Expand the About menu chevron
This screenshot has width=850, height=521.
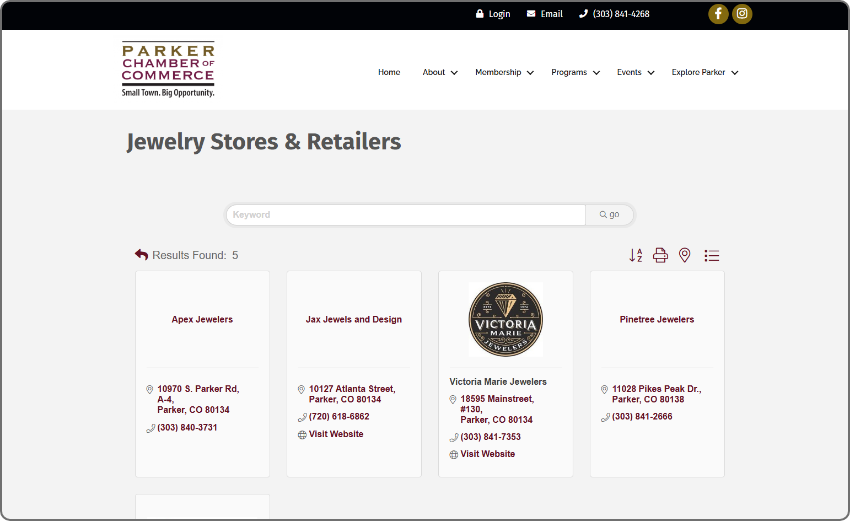454,73
